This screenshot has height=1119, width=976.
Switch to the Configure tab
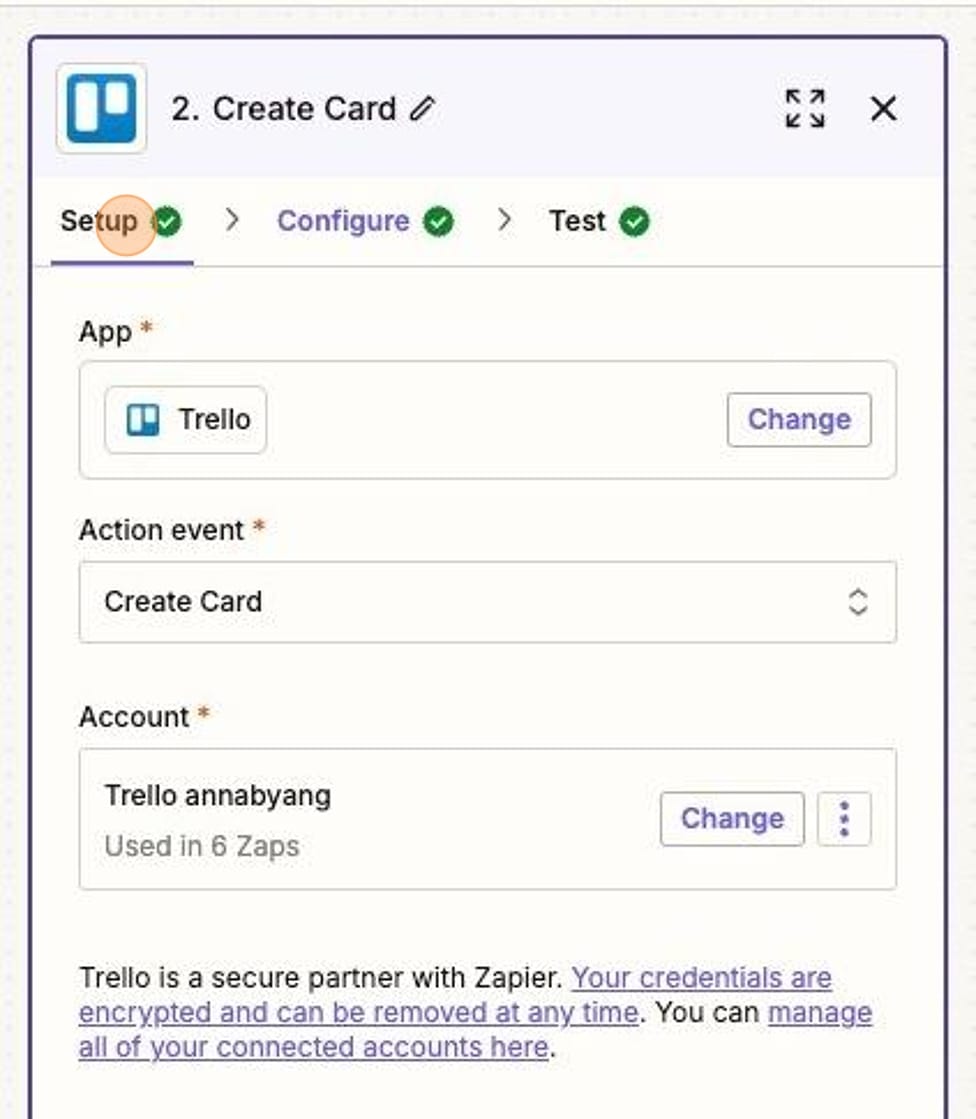(x=345, y=221)
